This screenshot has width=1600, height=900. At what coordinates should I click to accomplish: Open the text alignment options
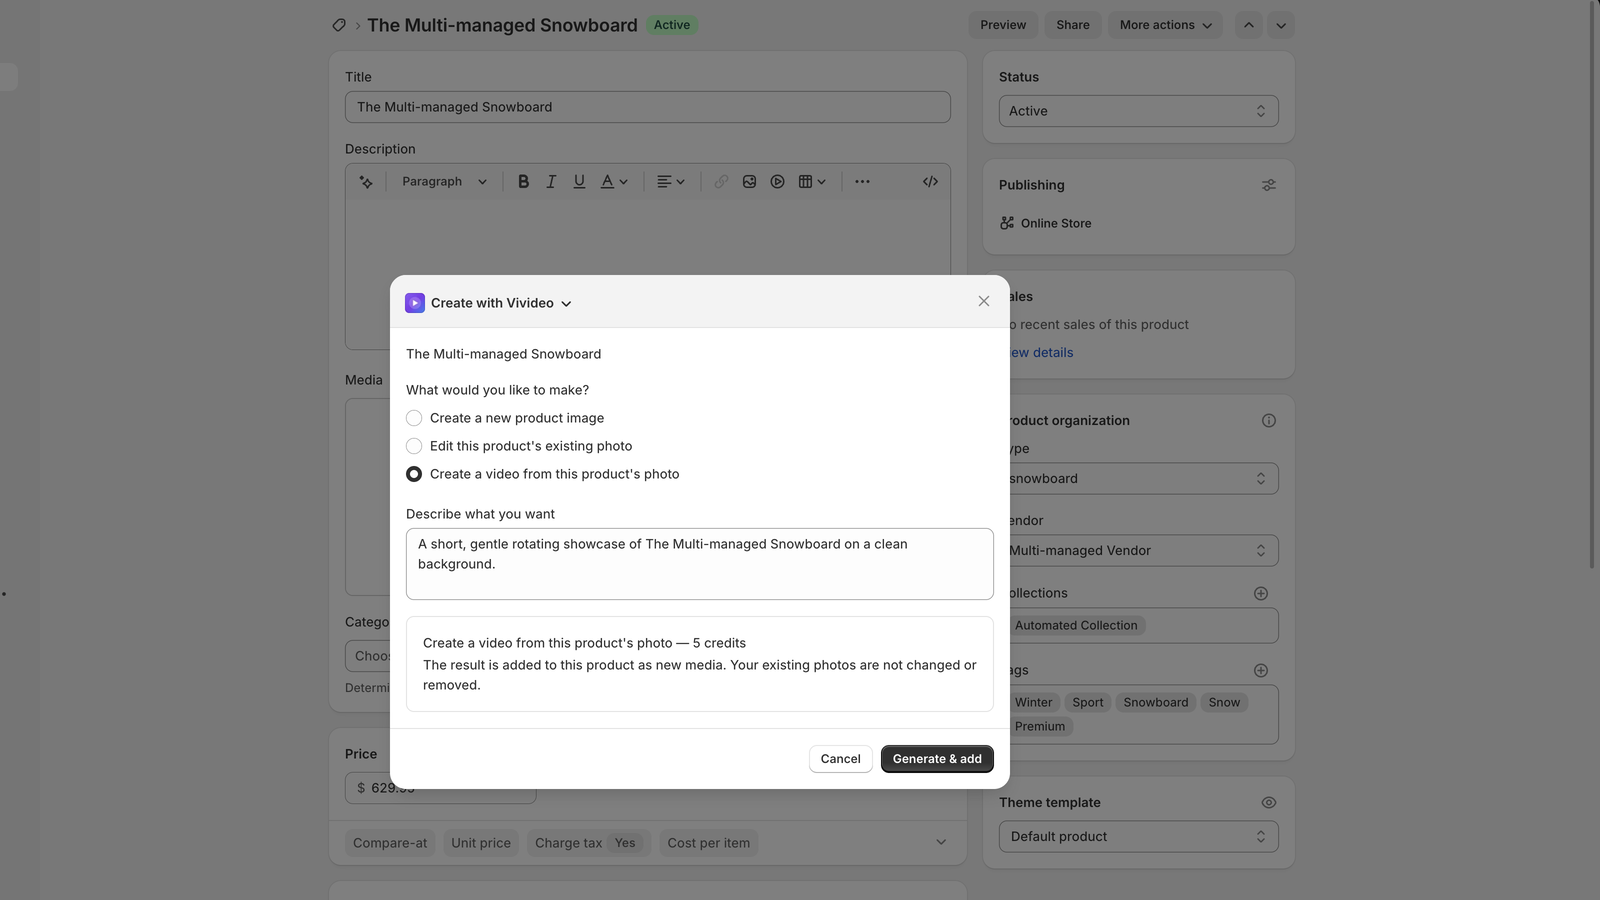tap(670, 182)
